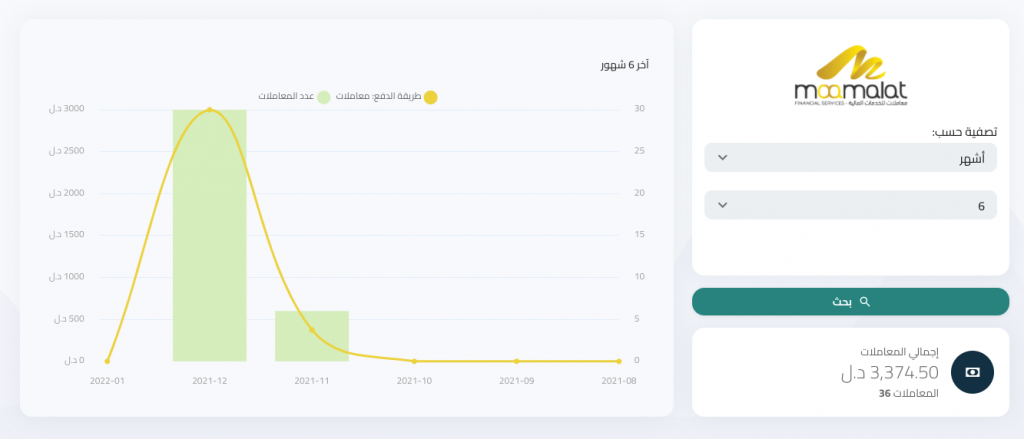Click the magnifier icon on the search button
1024x439 pixels.
click(865, 301)
